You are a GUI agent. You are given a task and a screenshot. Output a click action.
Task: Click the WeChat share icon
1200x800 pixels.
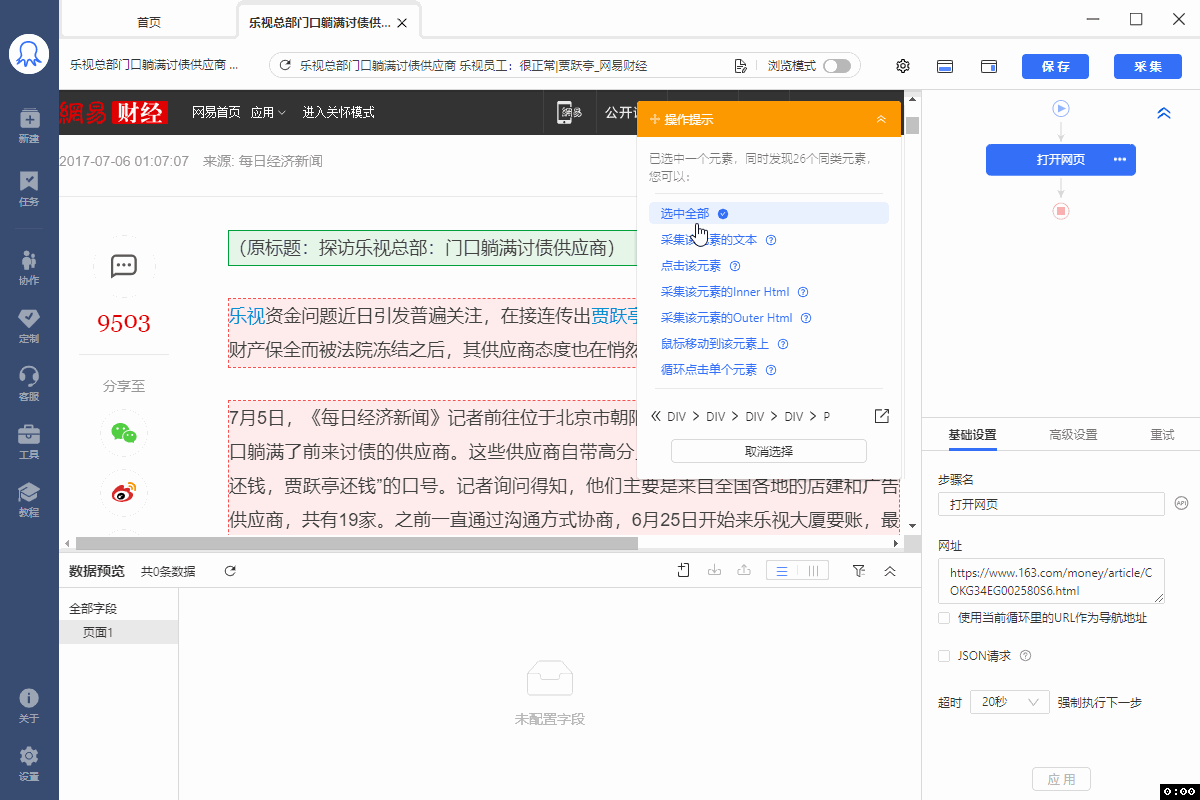click(124, 433)
